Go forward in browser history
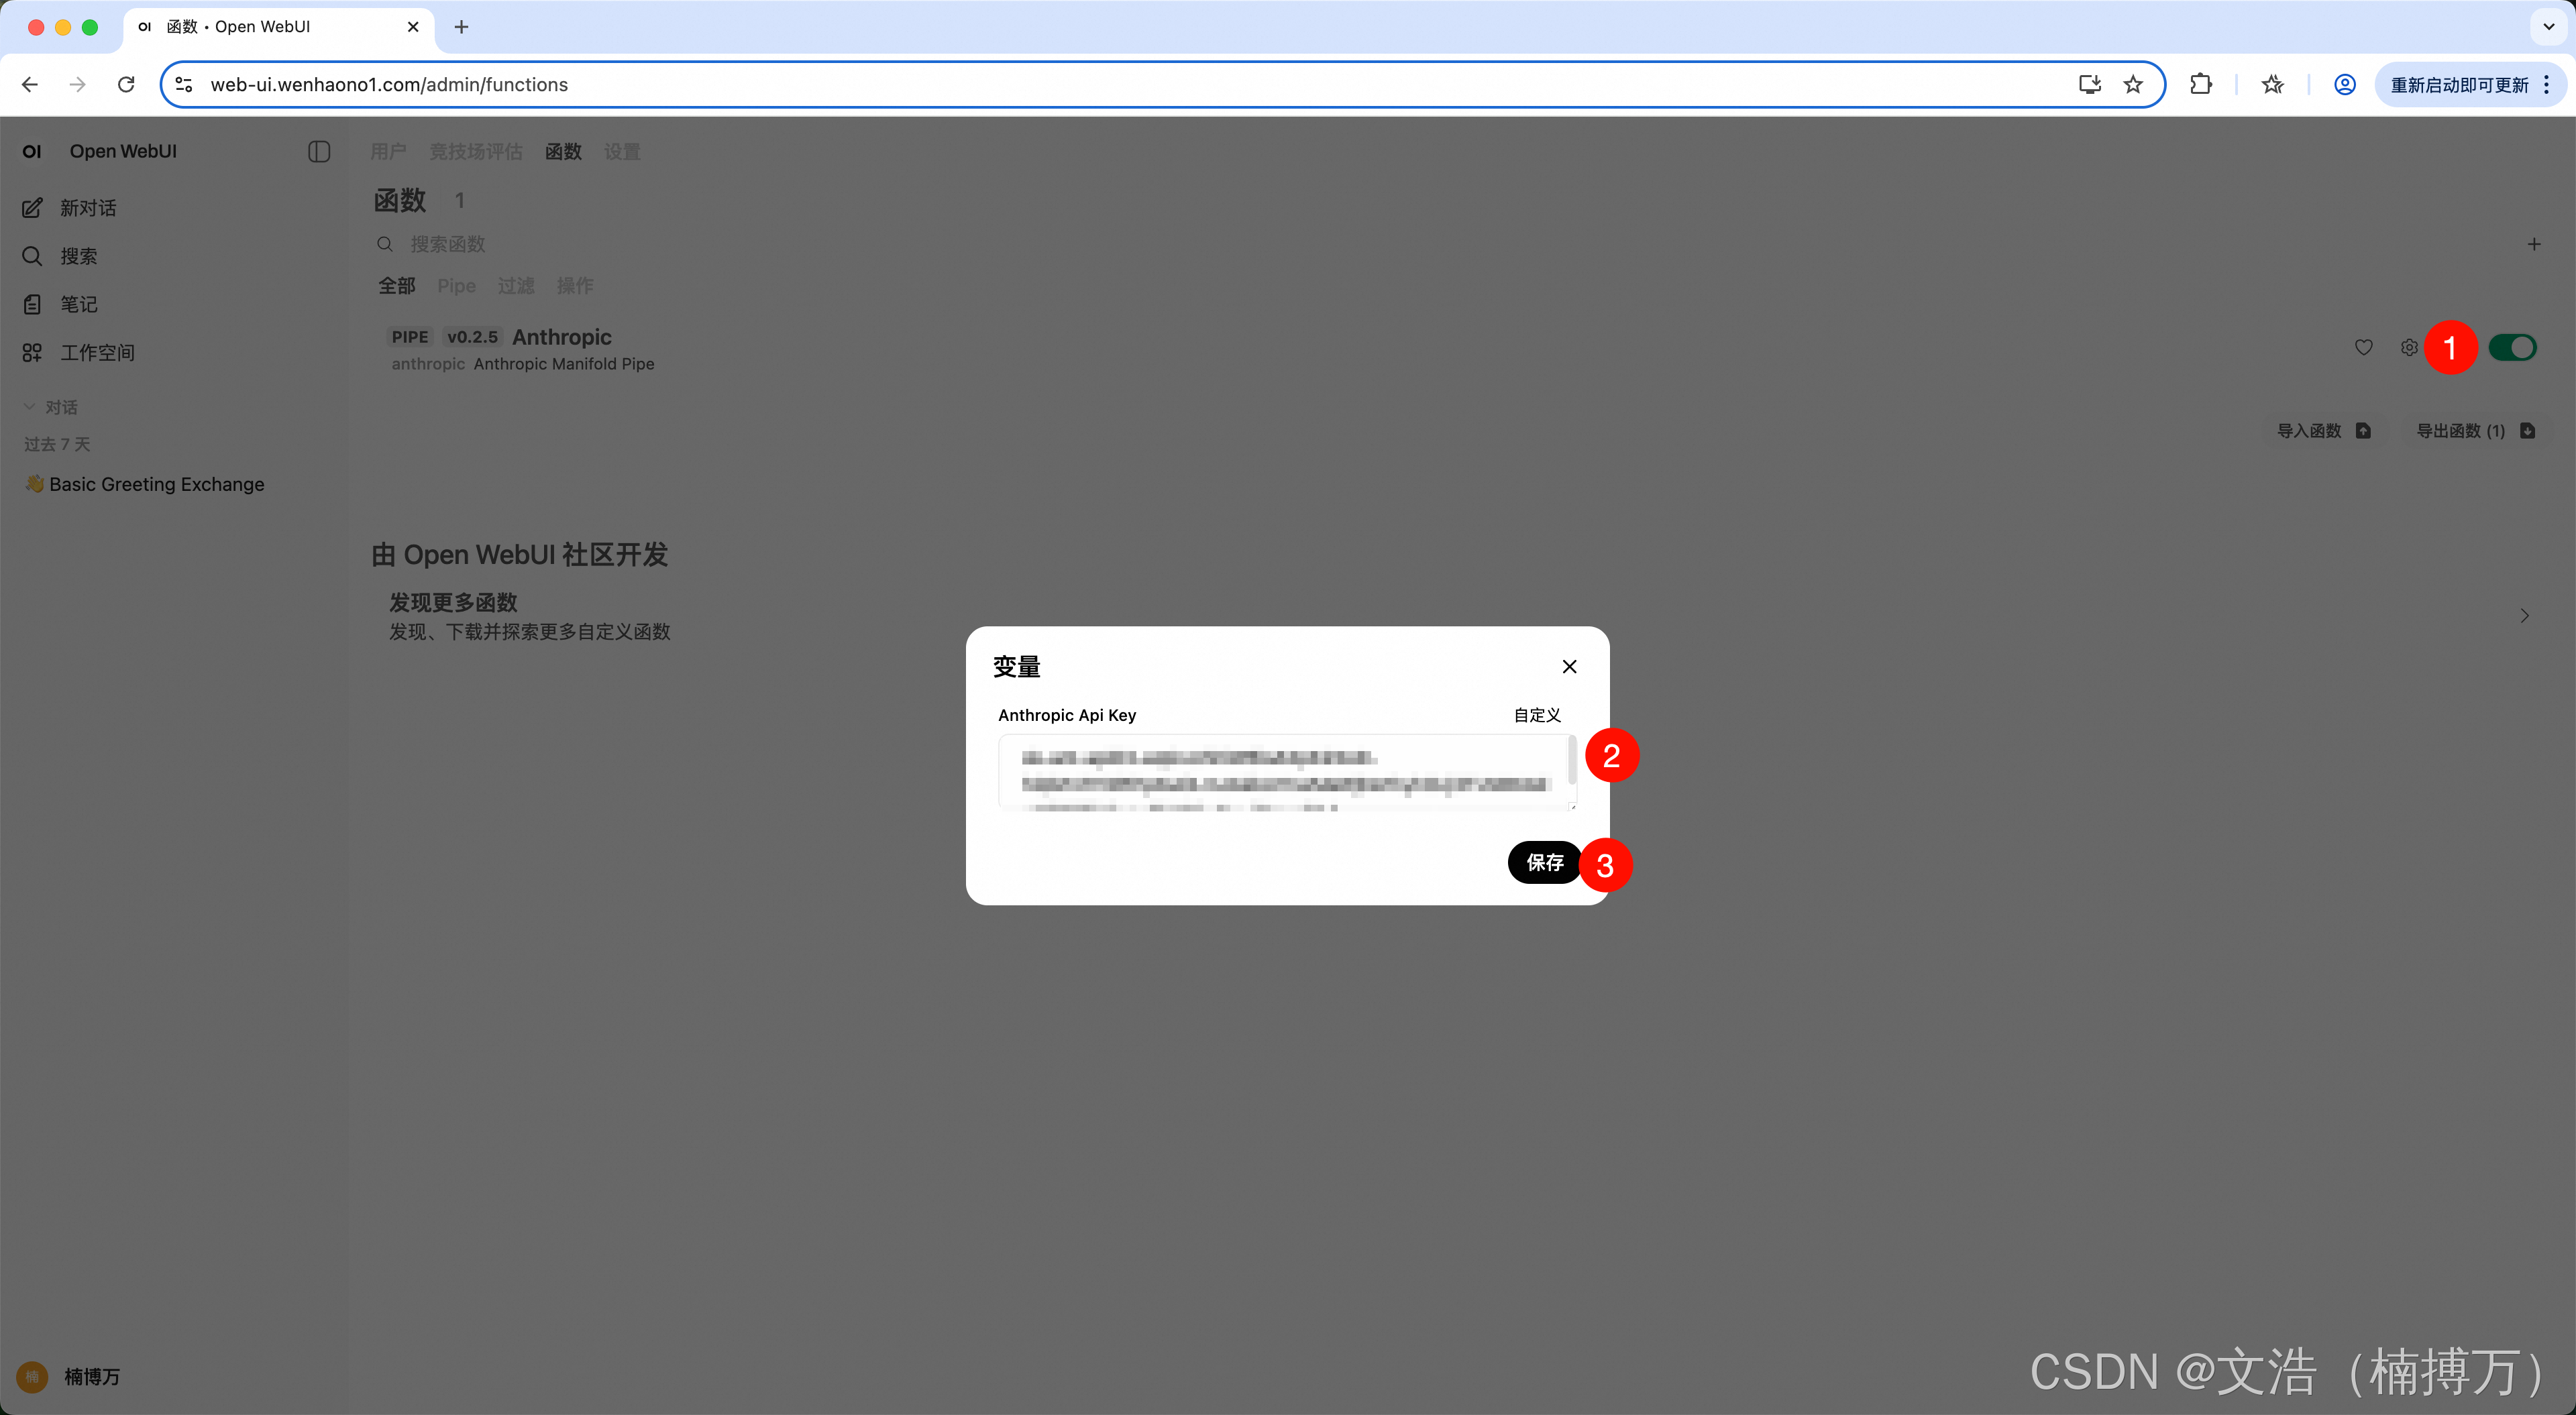 (x=78, y=85)
